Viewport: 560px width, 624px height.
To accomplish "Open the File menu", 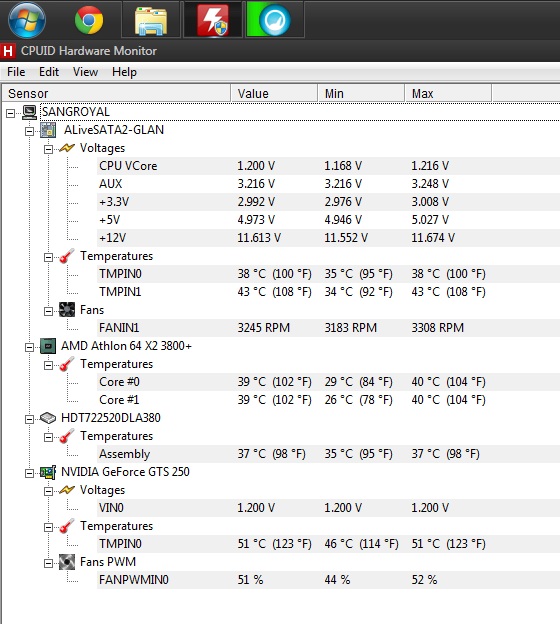I will click(16, 72).
